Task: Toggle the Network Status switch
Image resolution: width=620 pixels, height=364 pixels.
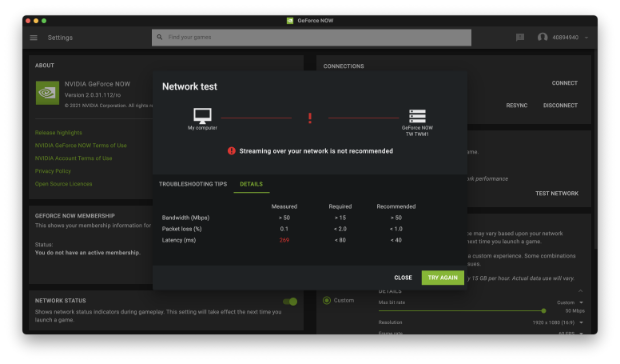Action: coord(291,302)
